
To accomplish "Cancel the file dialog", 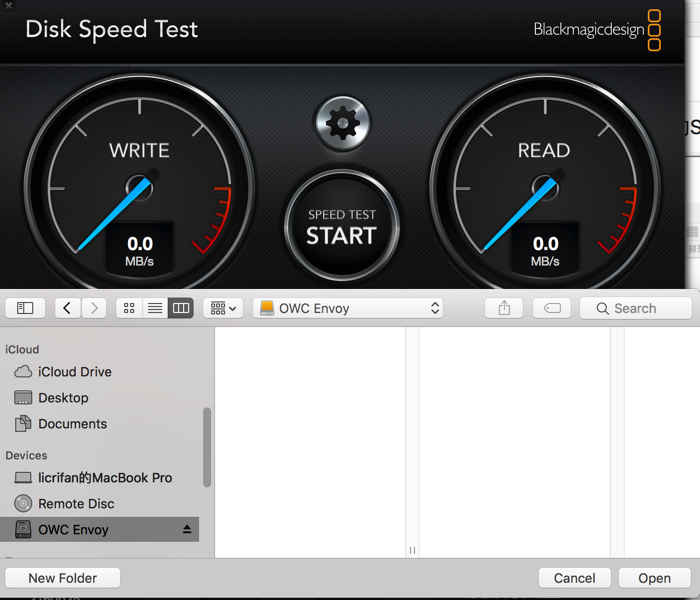I will point(575,578).
